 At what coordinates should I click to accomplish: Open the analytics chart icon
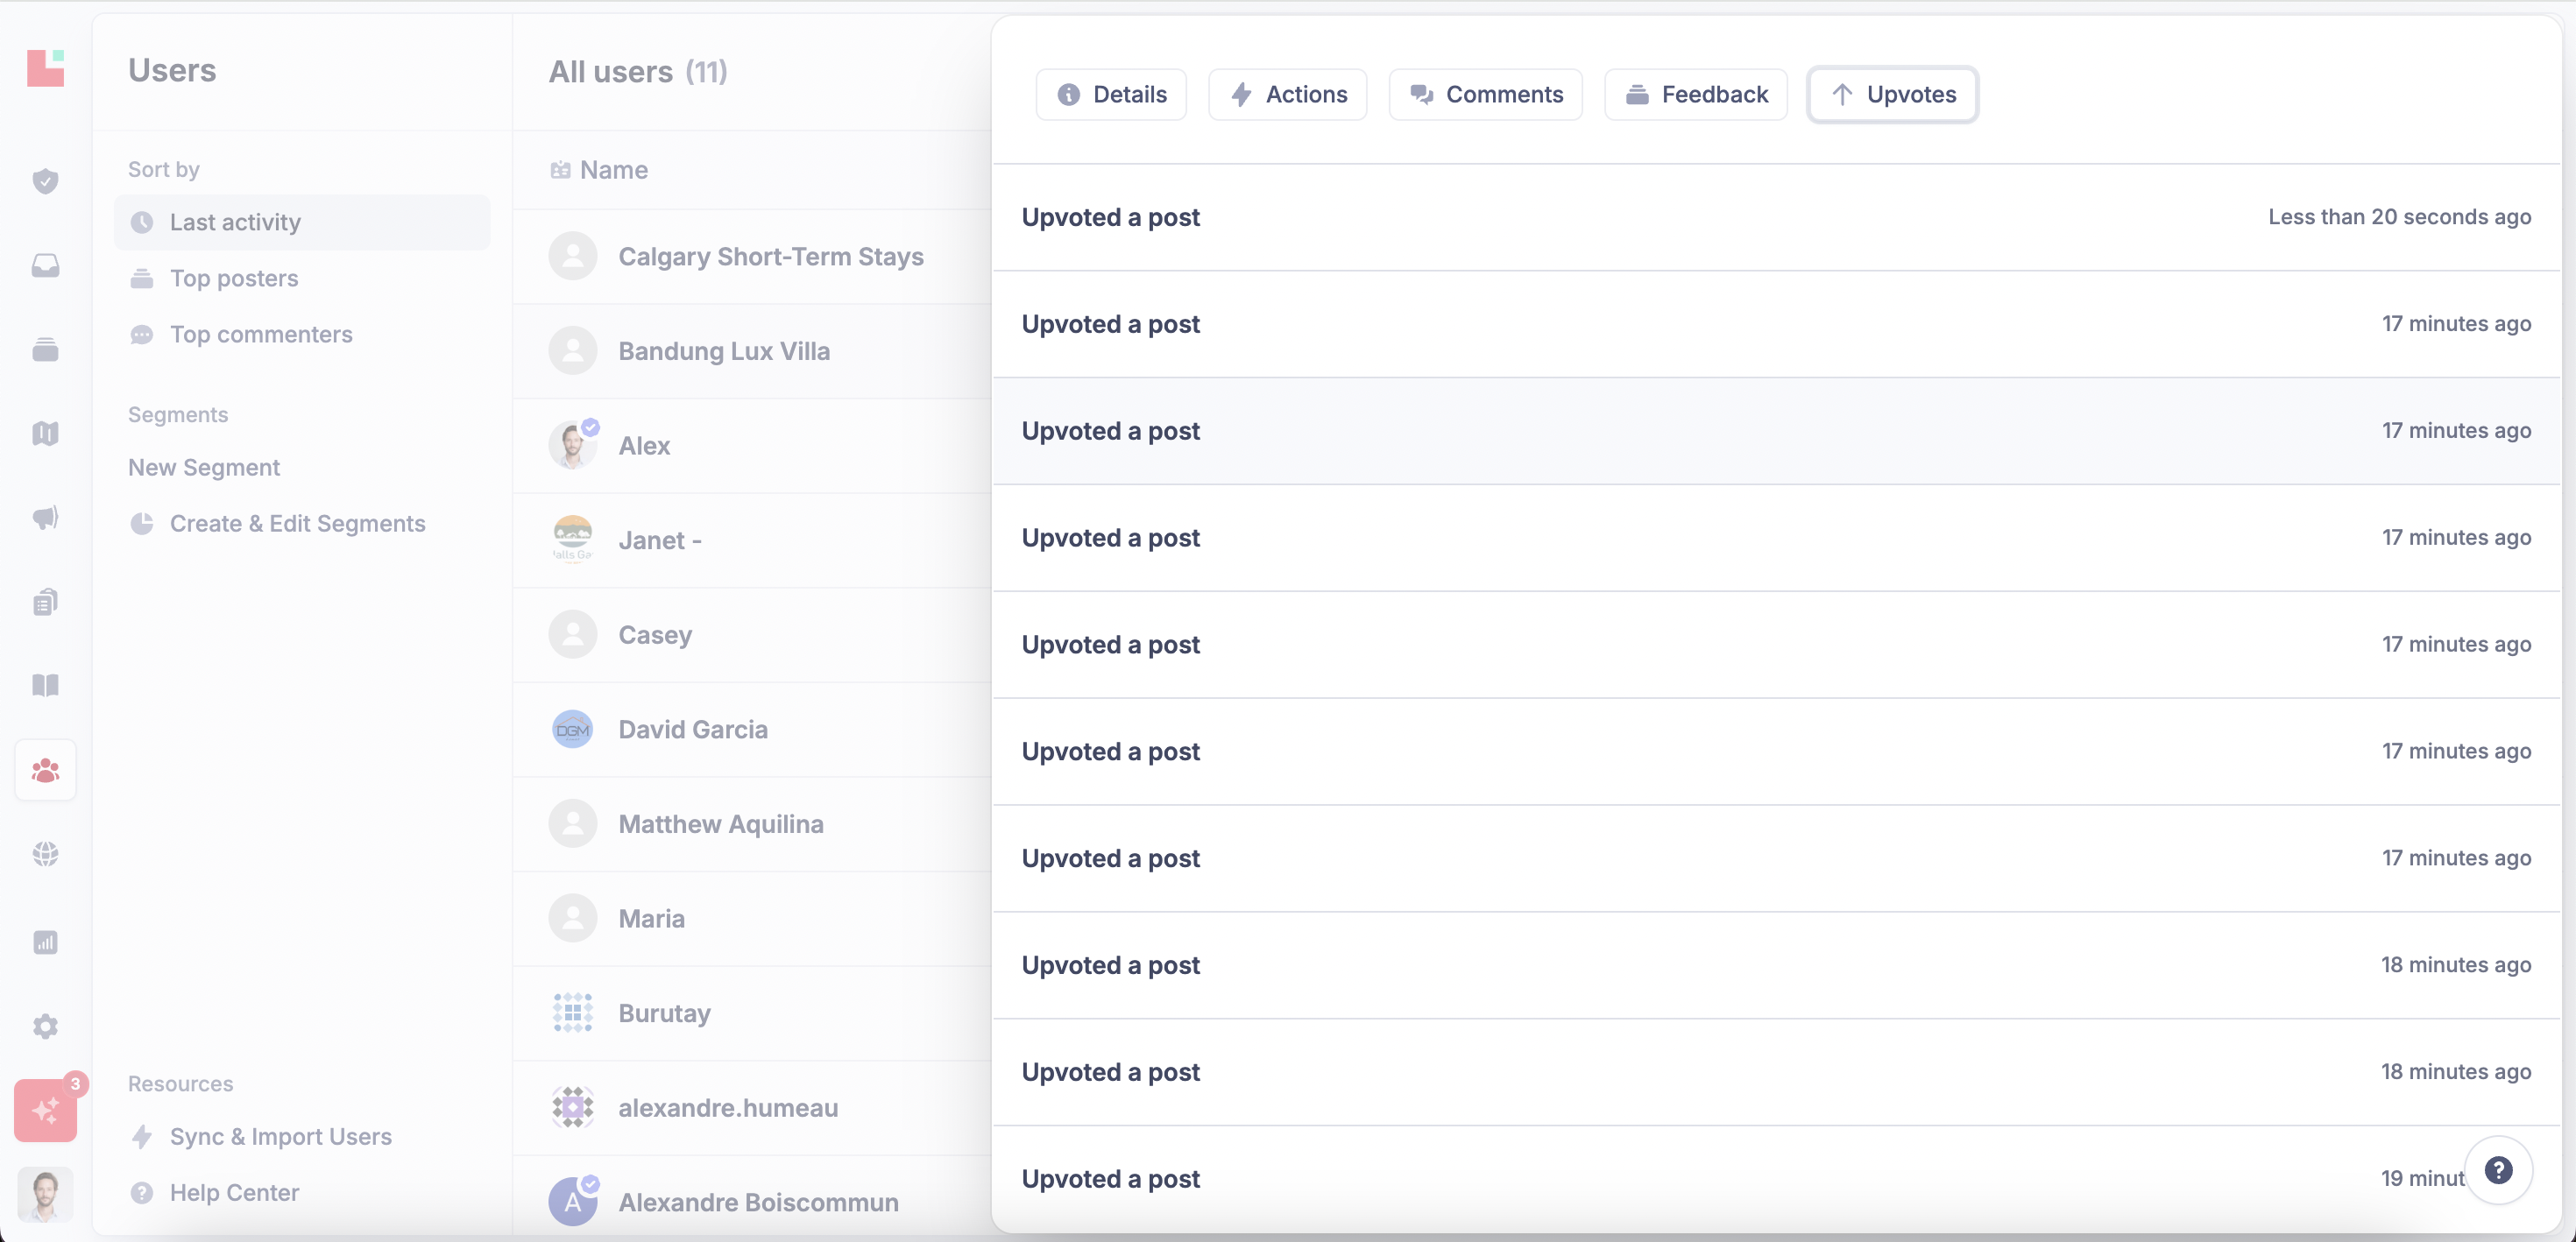45,942
